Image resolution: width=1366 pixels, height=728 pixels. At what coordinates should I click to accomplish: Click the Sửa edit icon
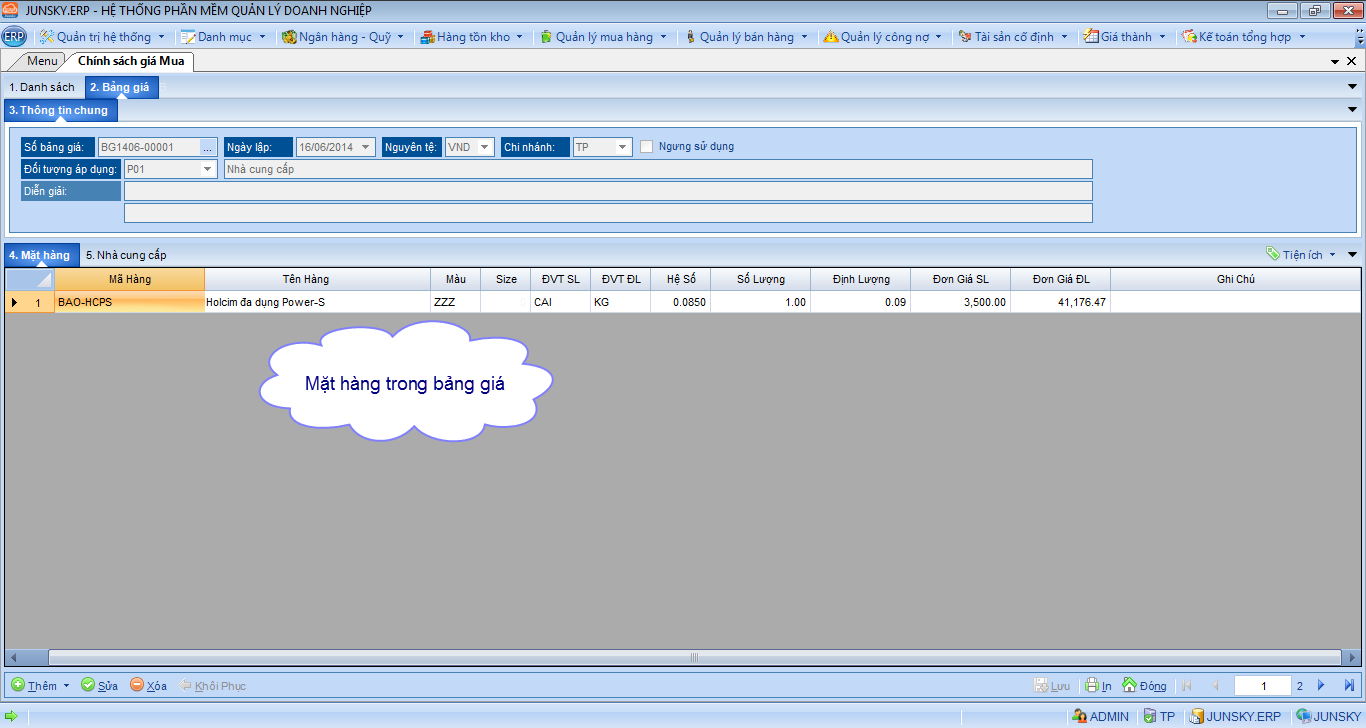tap(88, 685)
